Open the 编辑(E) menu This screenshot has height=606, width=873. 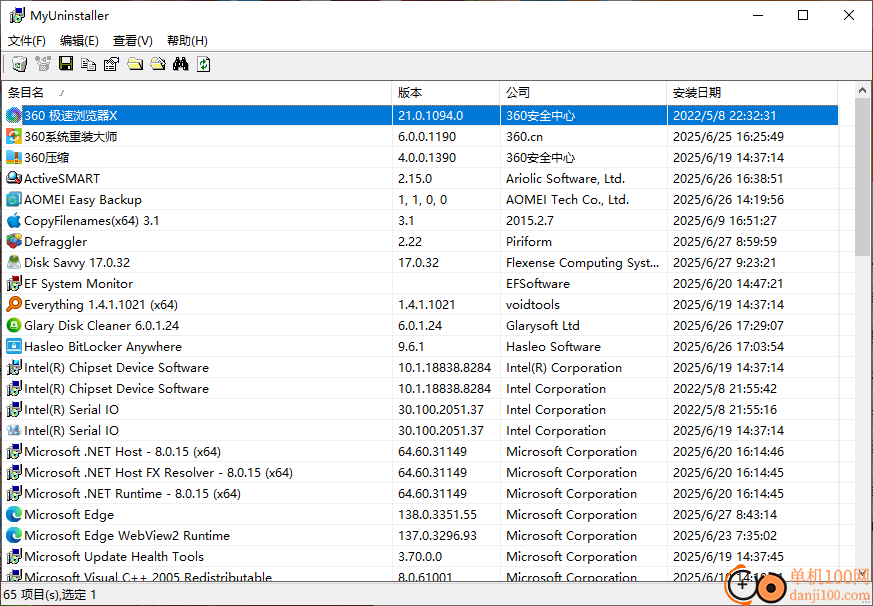[79, 41]
